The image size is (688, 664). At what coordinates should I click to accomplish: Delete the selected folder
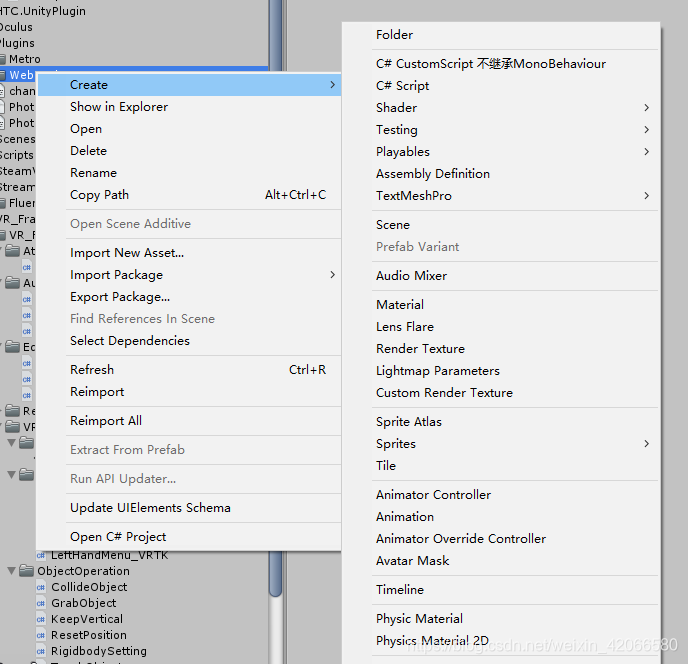click(190, 151)
